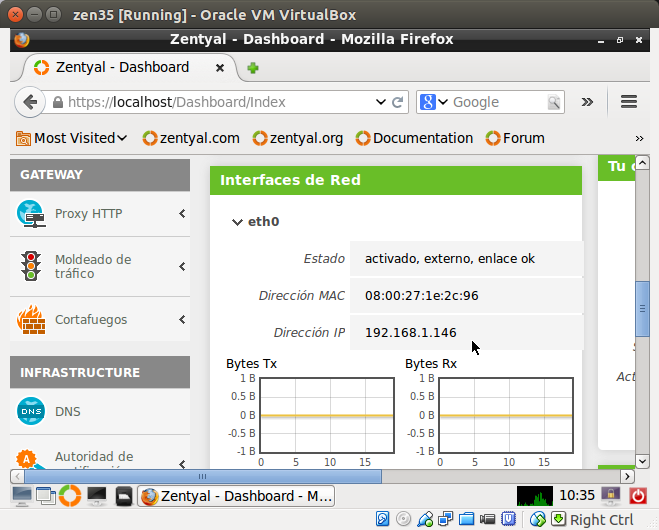Open the Forum bookmark

coord(515,138)
